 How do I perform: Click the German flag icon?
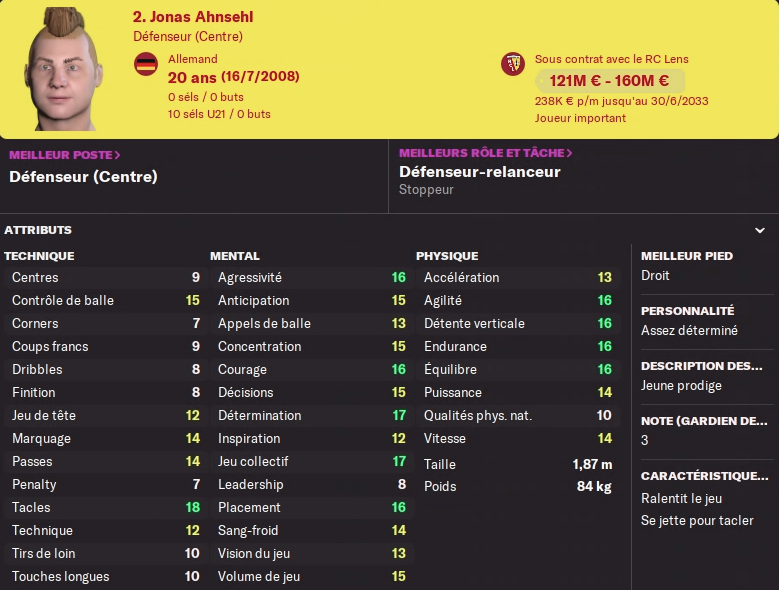click(146, 65)
